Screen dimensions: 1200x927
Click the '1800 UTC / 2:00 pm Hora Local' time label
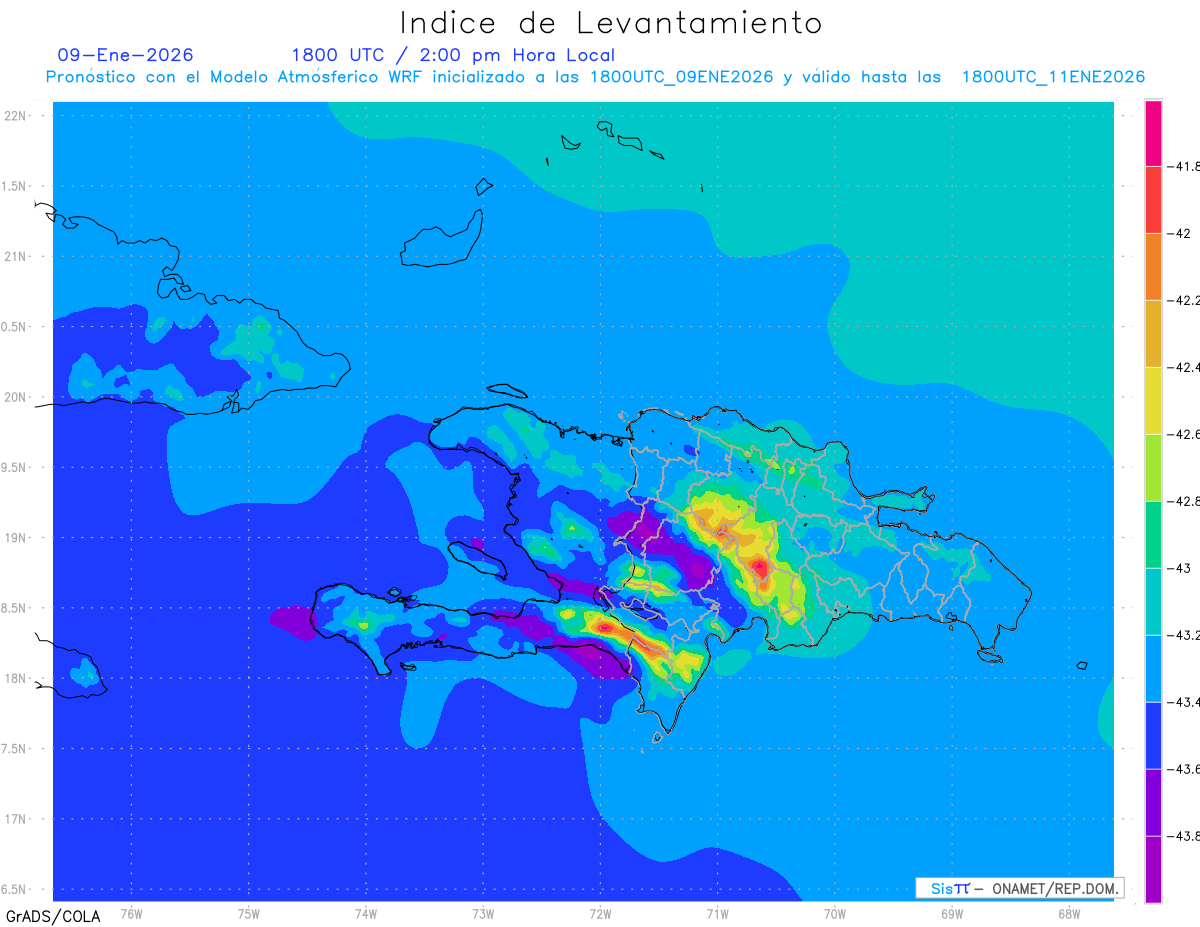(453, 55)
